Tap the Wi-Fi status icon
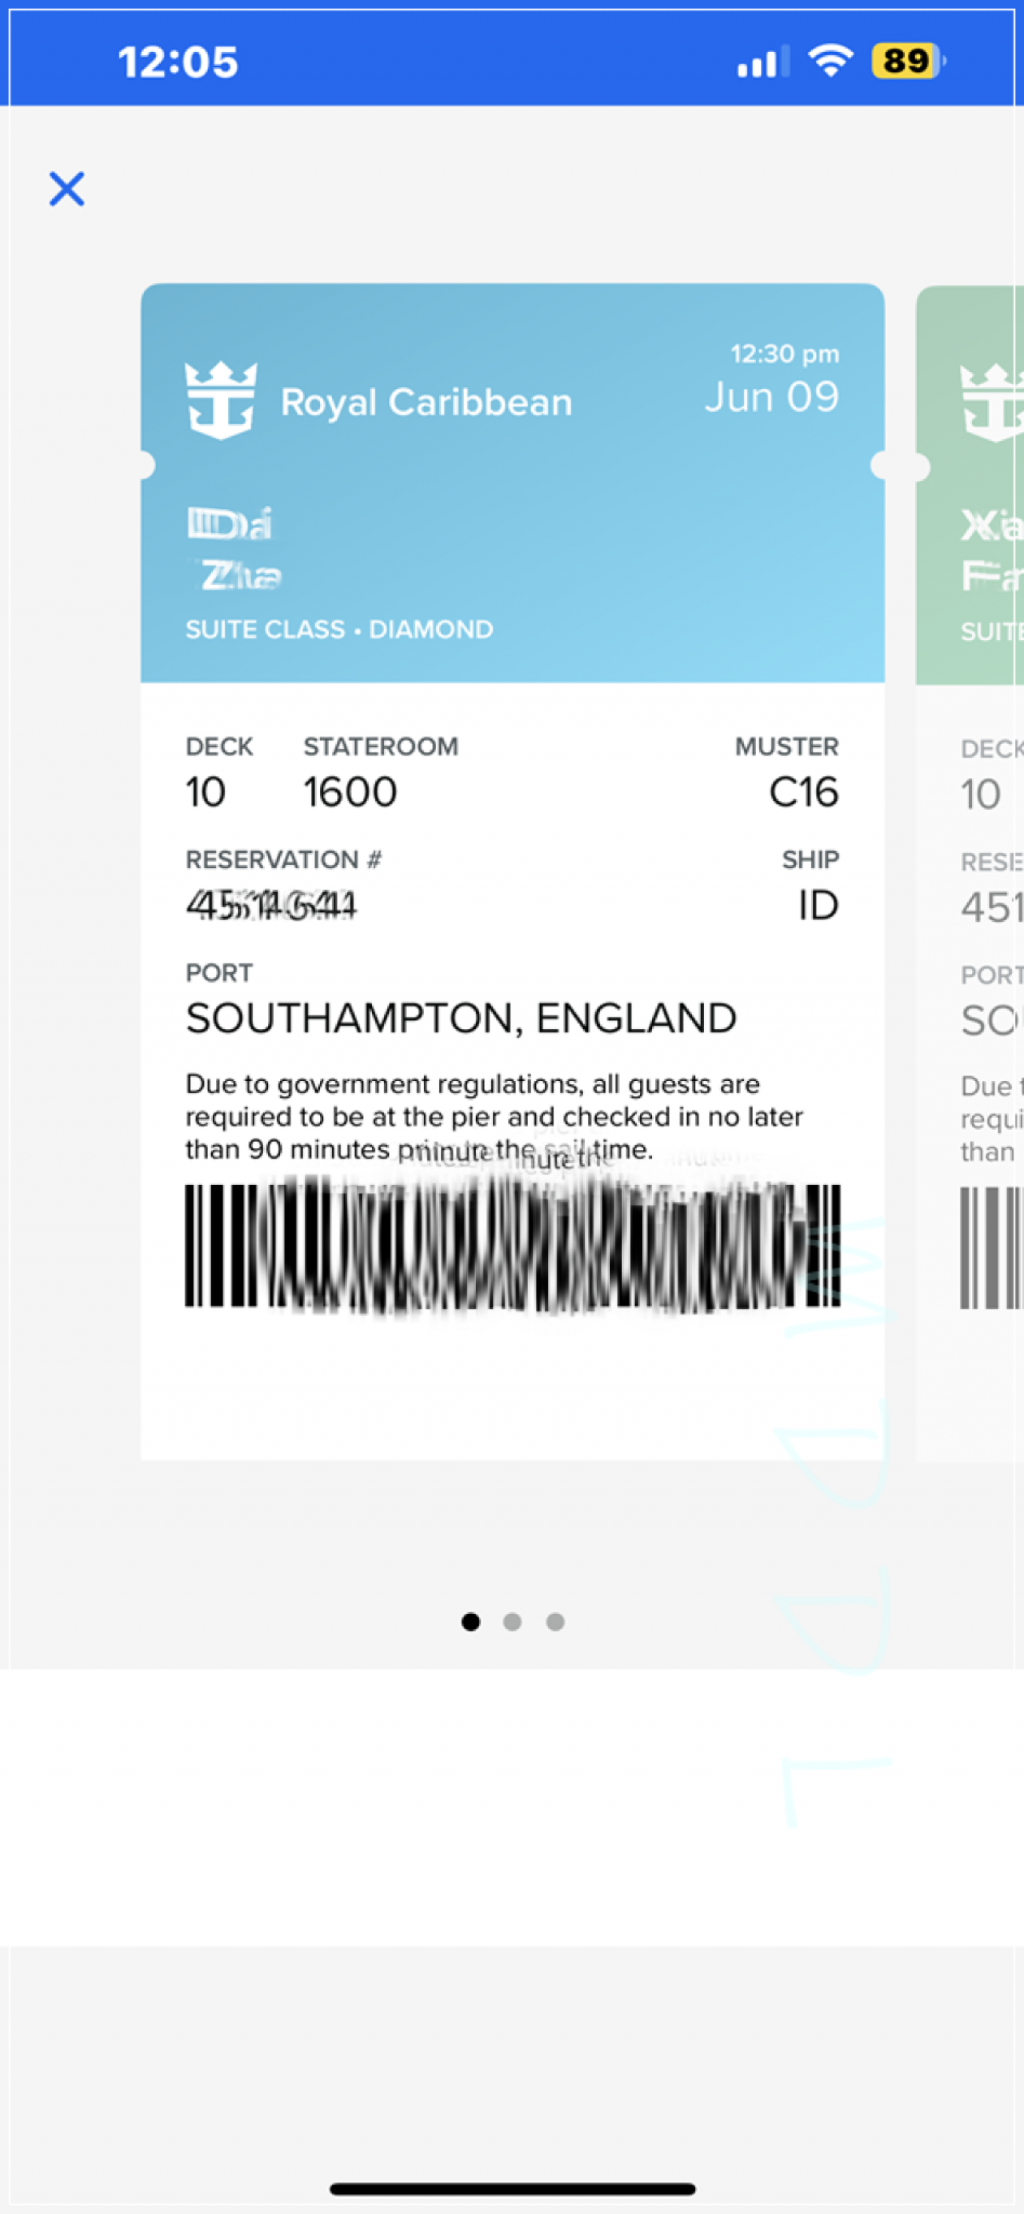 830,61
